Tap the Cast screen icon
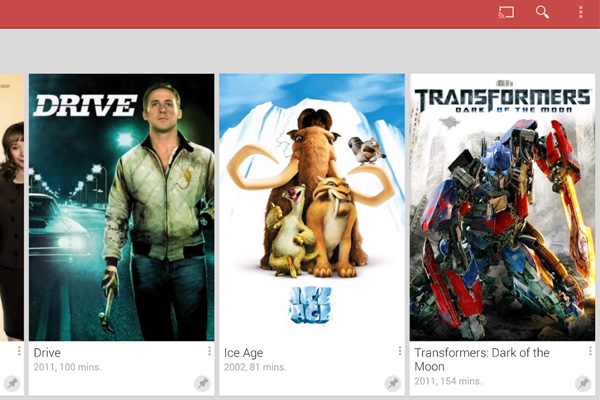The image size is (600, 400). click(x=506, y=12)
